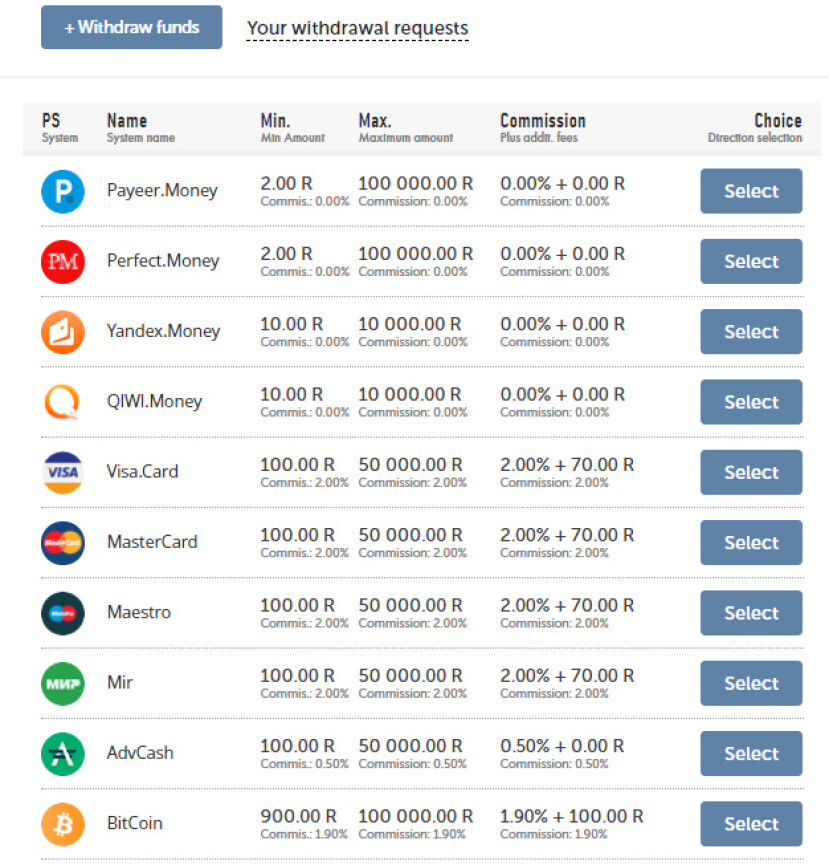The image size is (829, 865).
Task: Select the AdvCash withdrawal option
Action: pos(751,754)
